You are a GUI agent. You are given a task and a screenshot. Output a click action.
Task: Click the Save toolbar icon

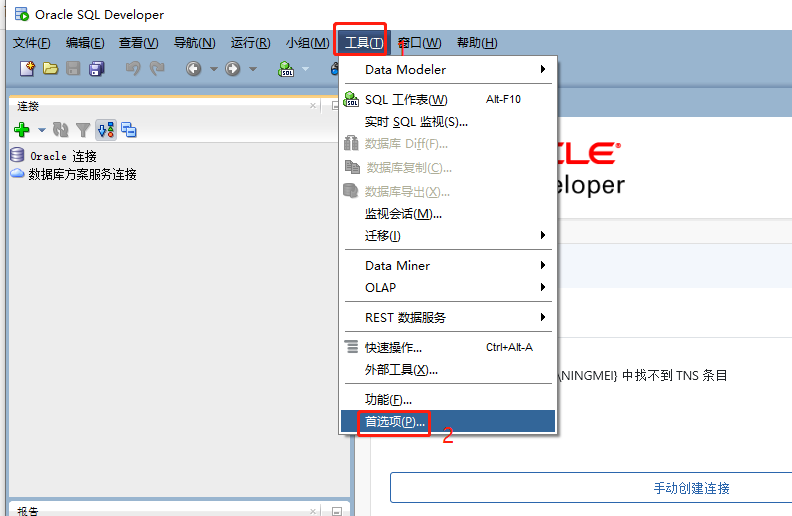click(73, 69)
